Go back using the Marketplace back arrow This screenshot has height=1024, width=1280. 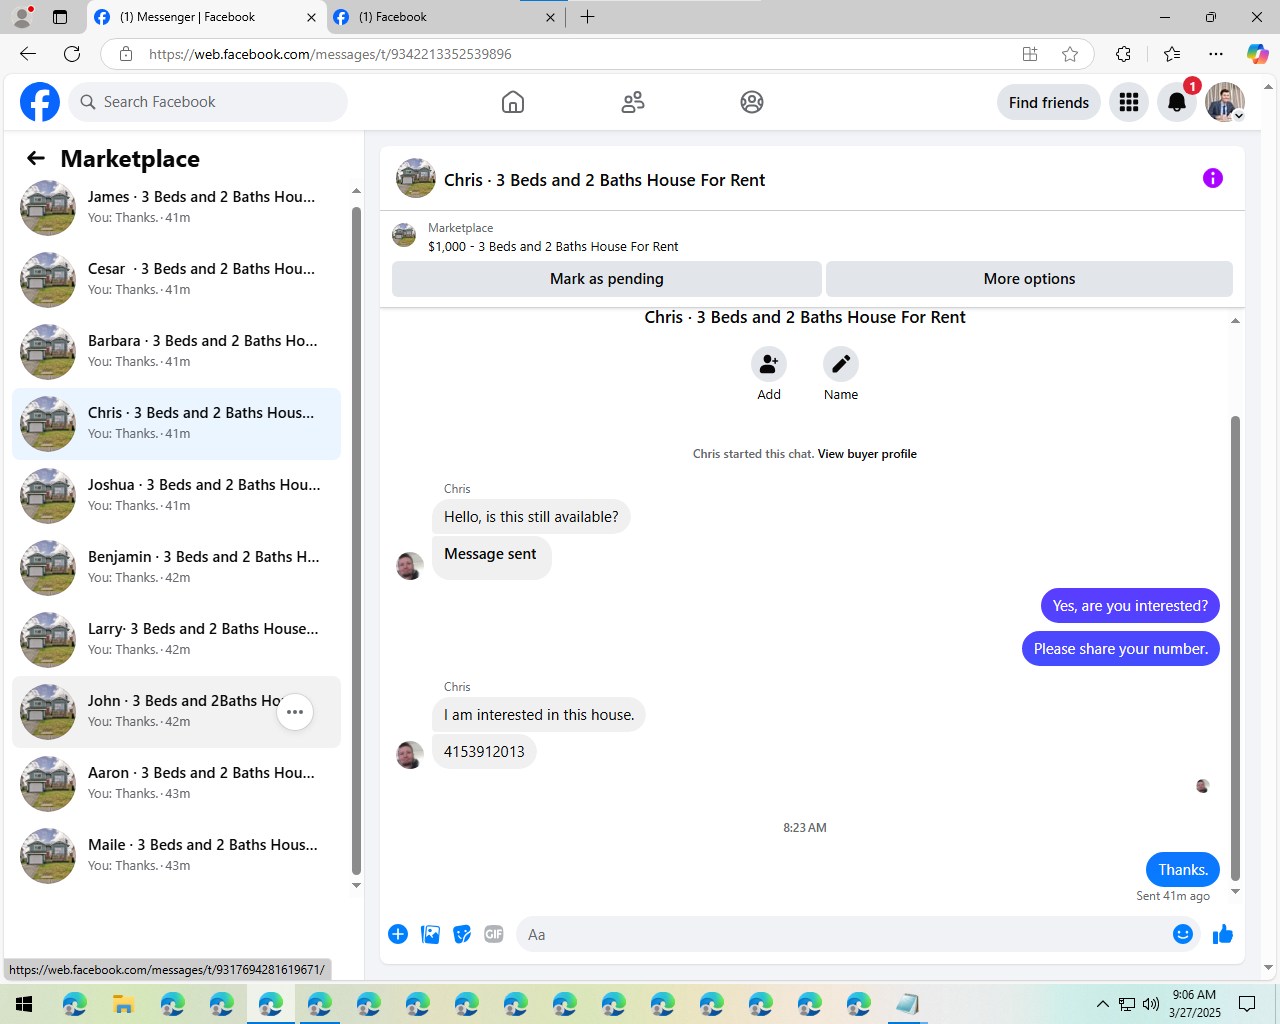tap(36, 158)
